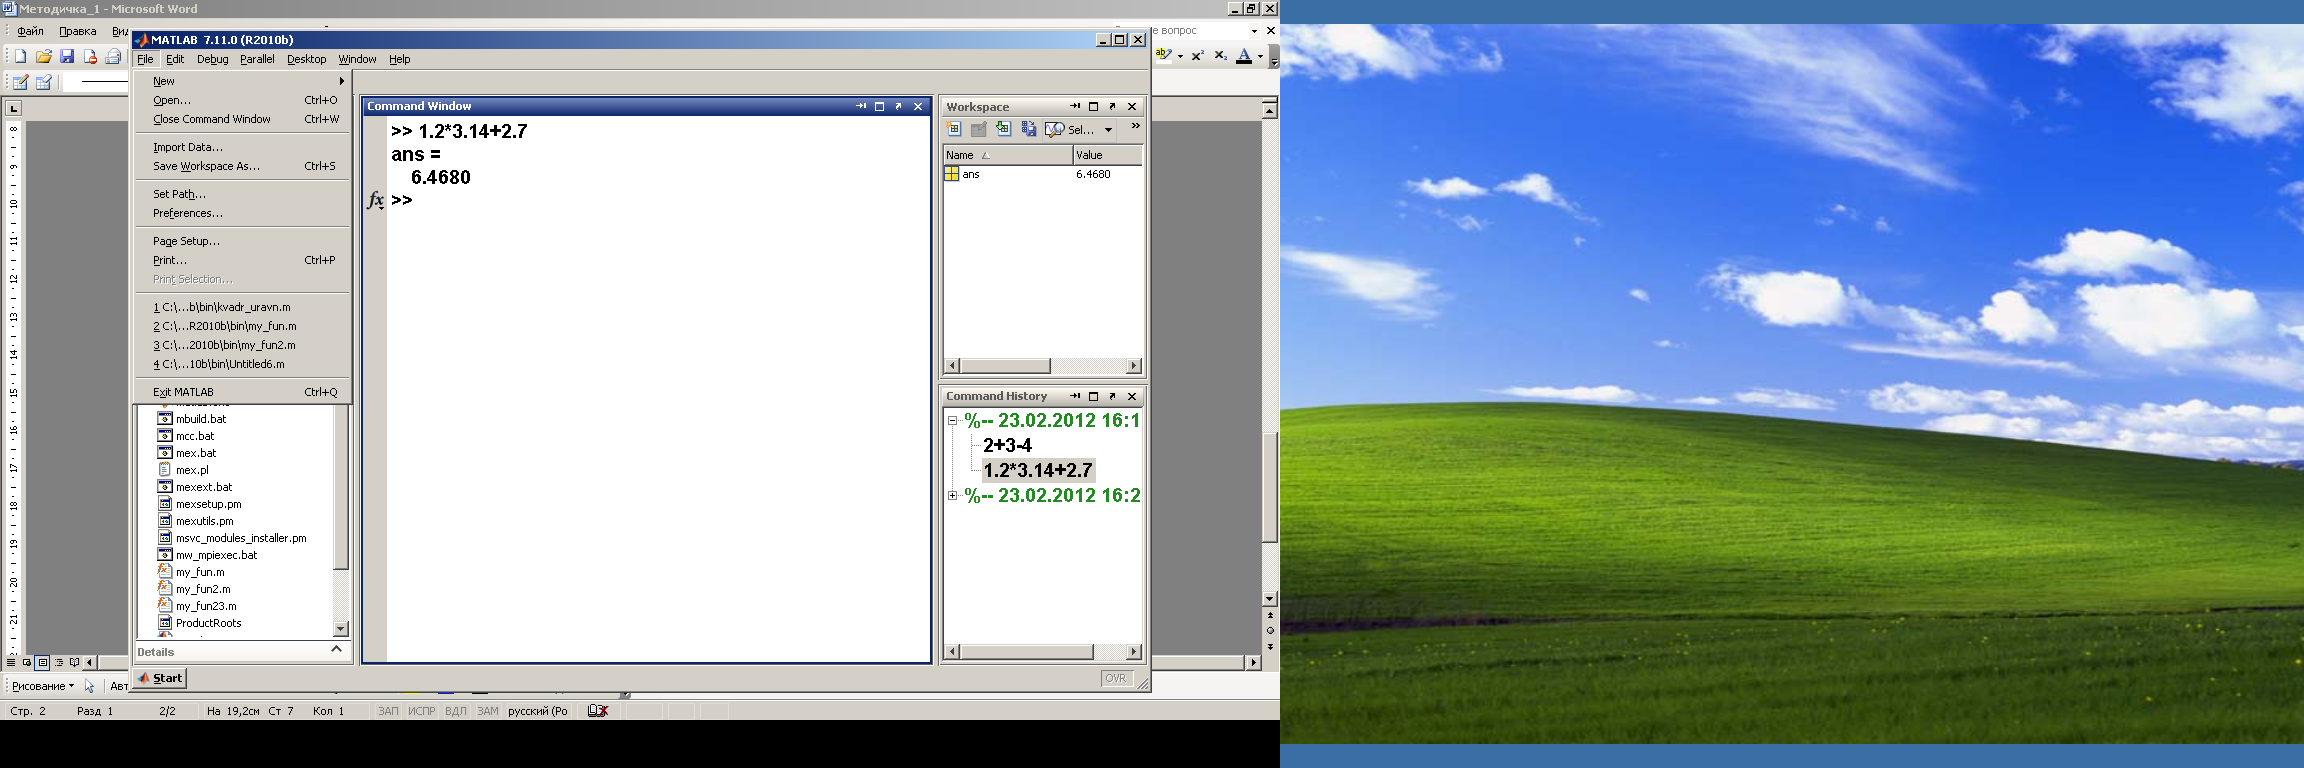Click Save workspace icon in Workspace toolbar
The height and width of the screenshot is (768, 2304).
(x=1028, y=129)
